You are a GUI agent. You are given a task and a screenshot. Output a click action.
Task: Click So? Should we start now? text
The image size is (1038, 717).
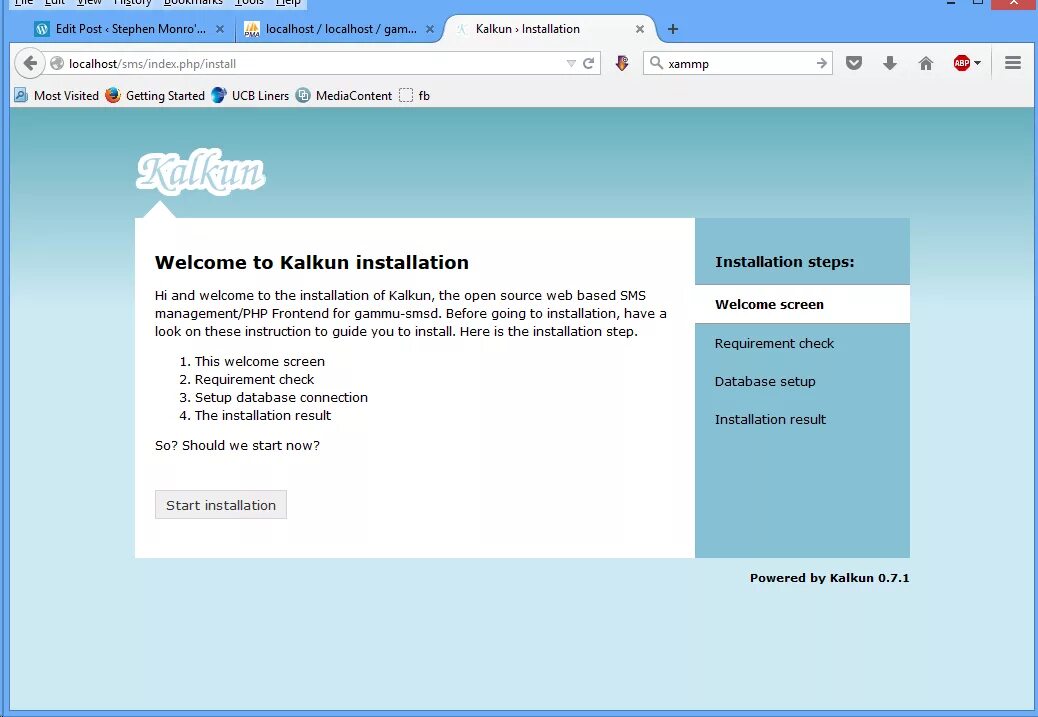point(237,446)
